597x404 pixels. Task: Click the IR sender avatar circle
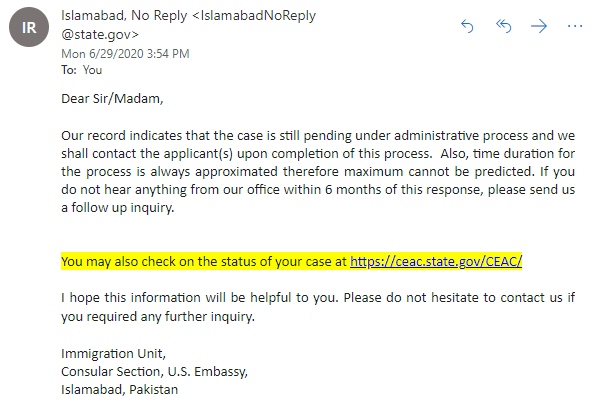[29, 27]
